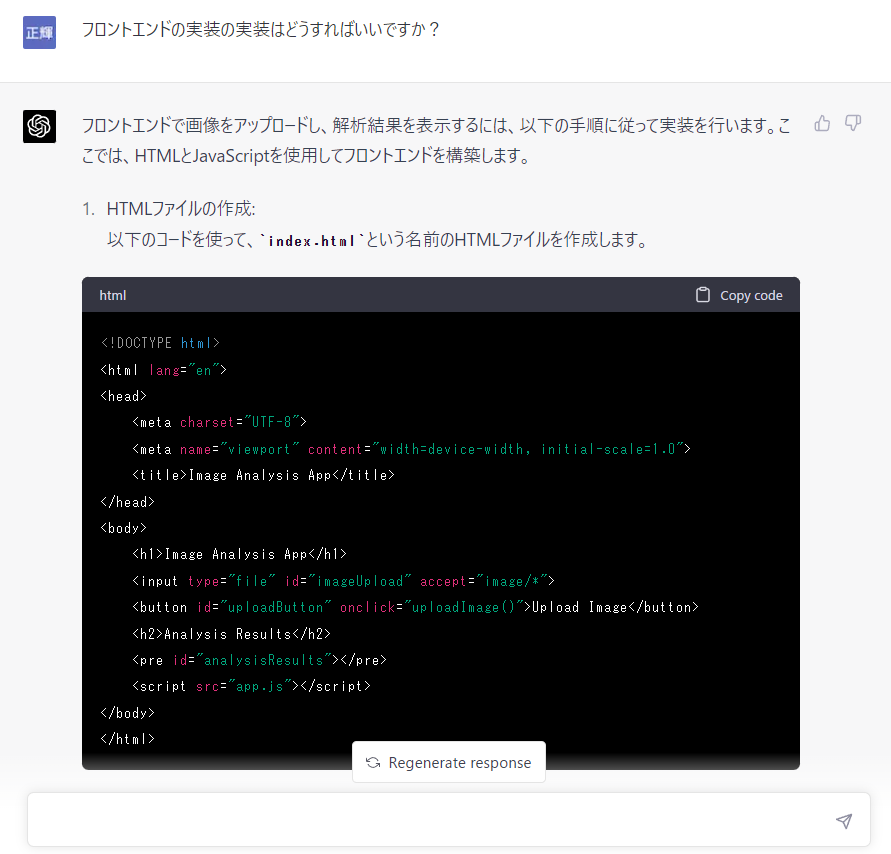Click the opening <head> tag line
This screenshot has width=891, height=854.
123,396
